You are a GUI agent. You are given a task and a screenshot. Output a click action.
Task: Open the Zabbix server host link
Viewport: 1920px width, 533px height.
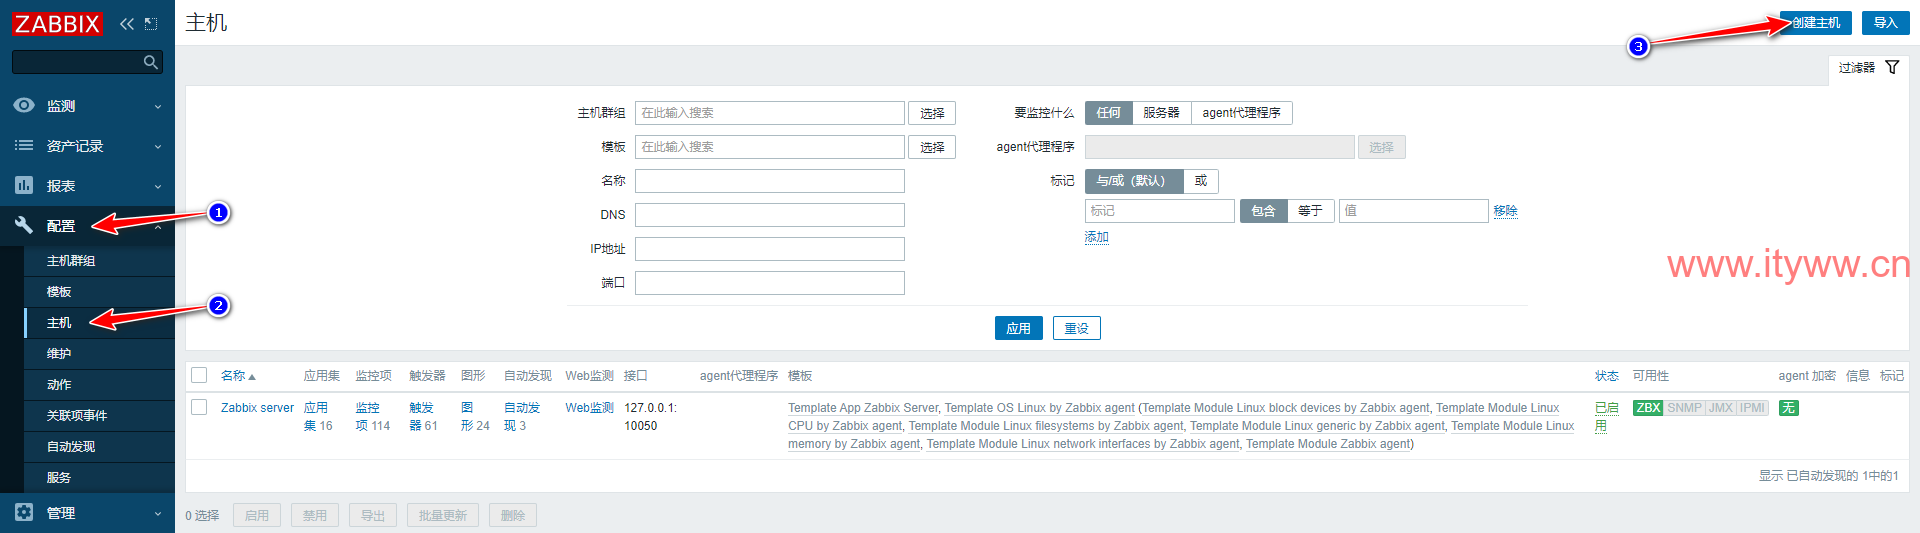(257, 408)
